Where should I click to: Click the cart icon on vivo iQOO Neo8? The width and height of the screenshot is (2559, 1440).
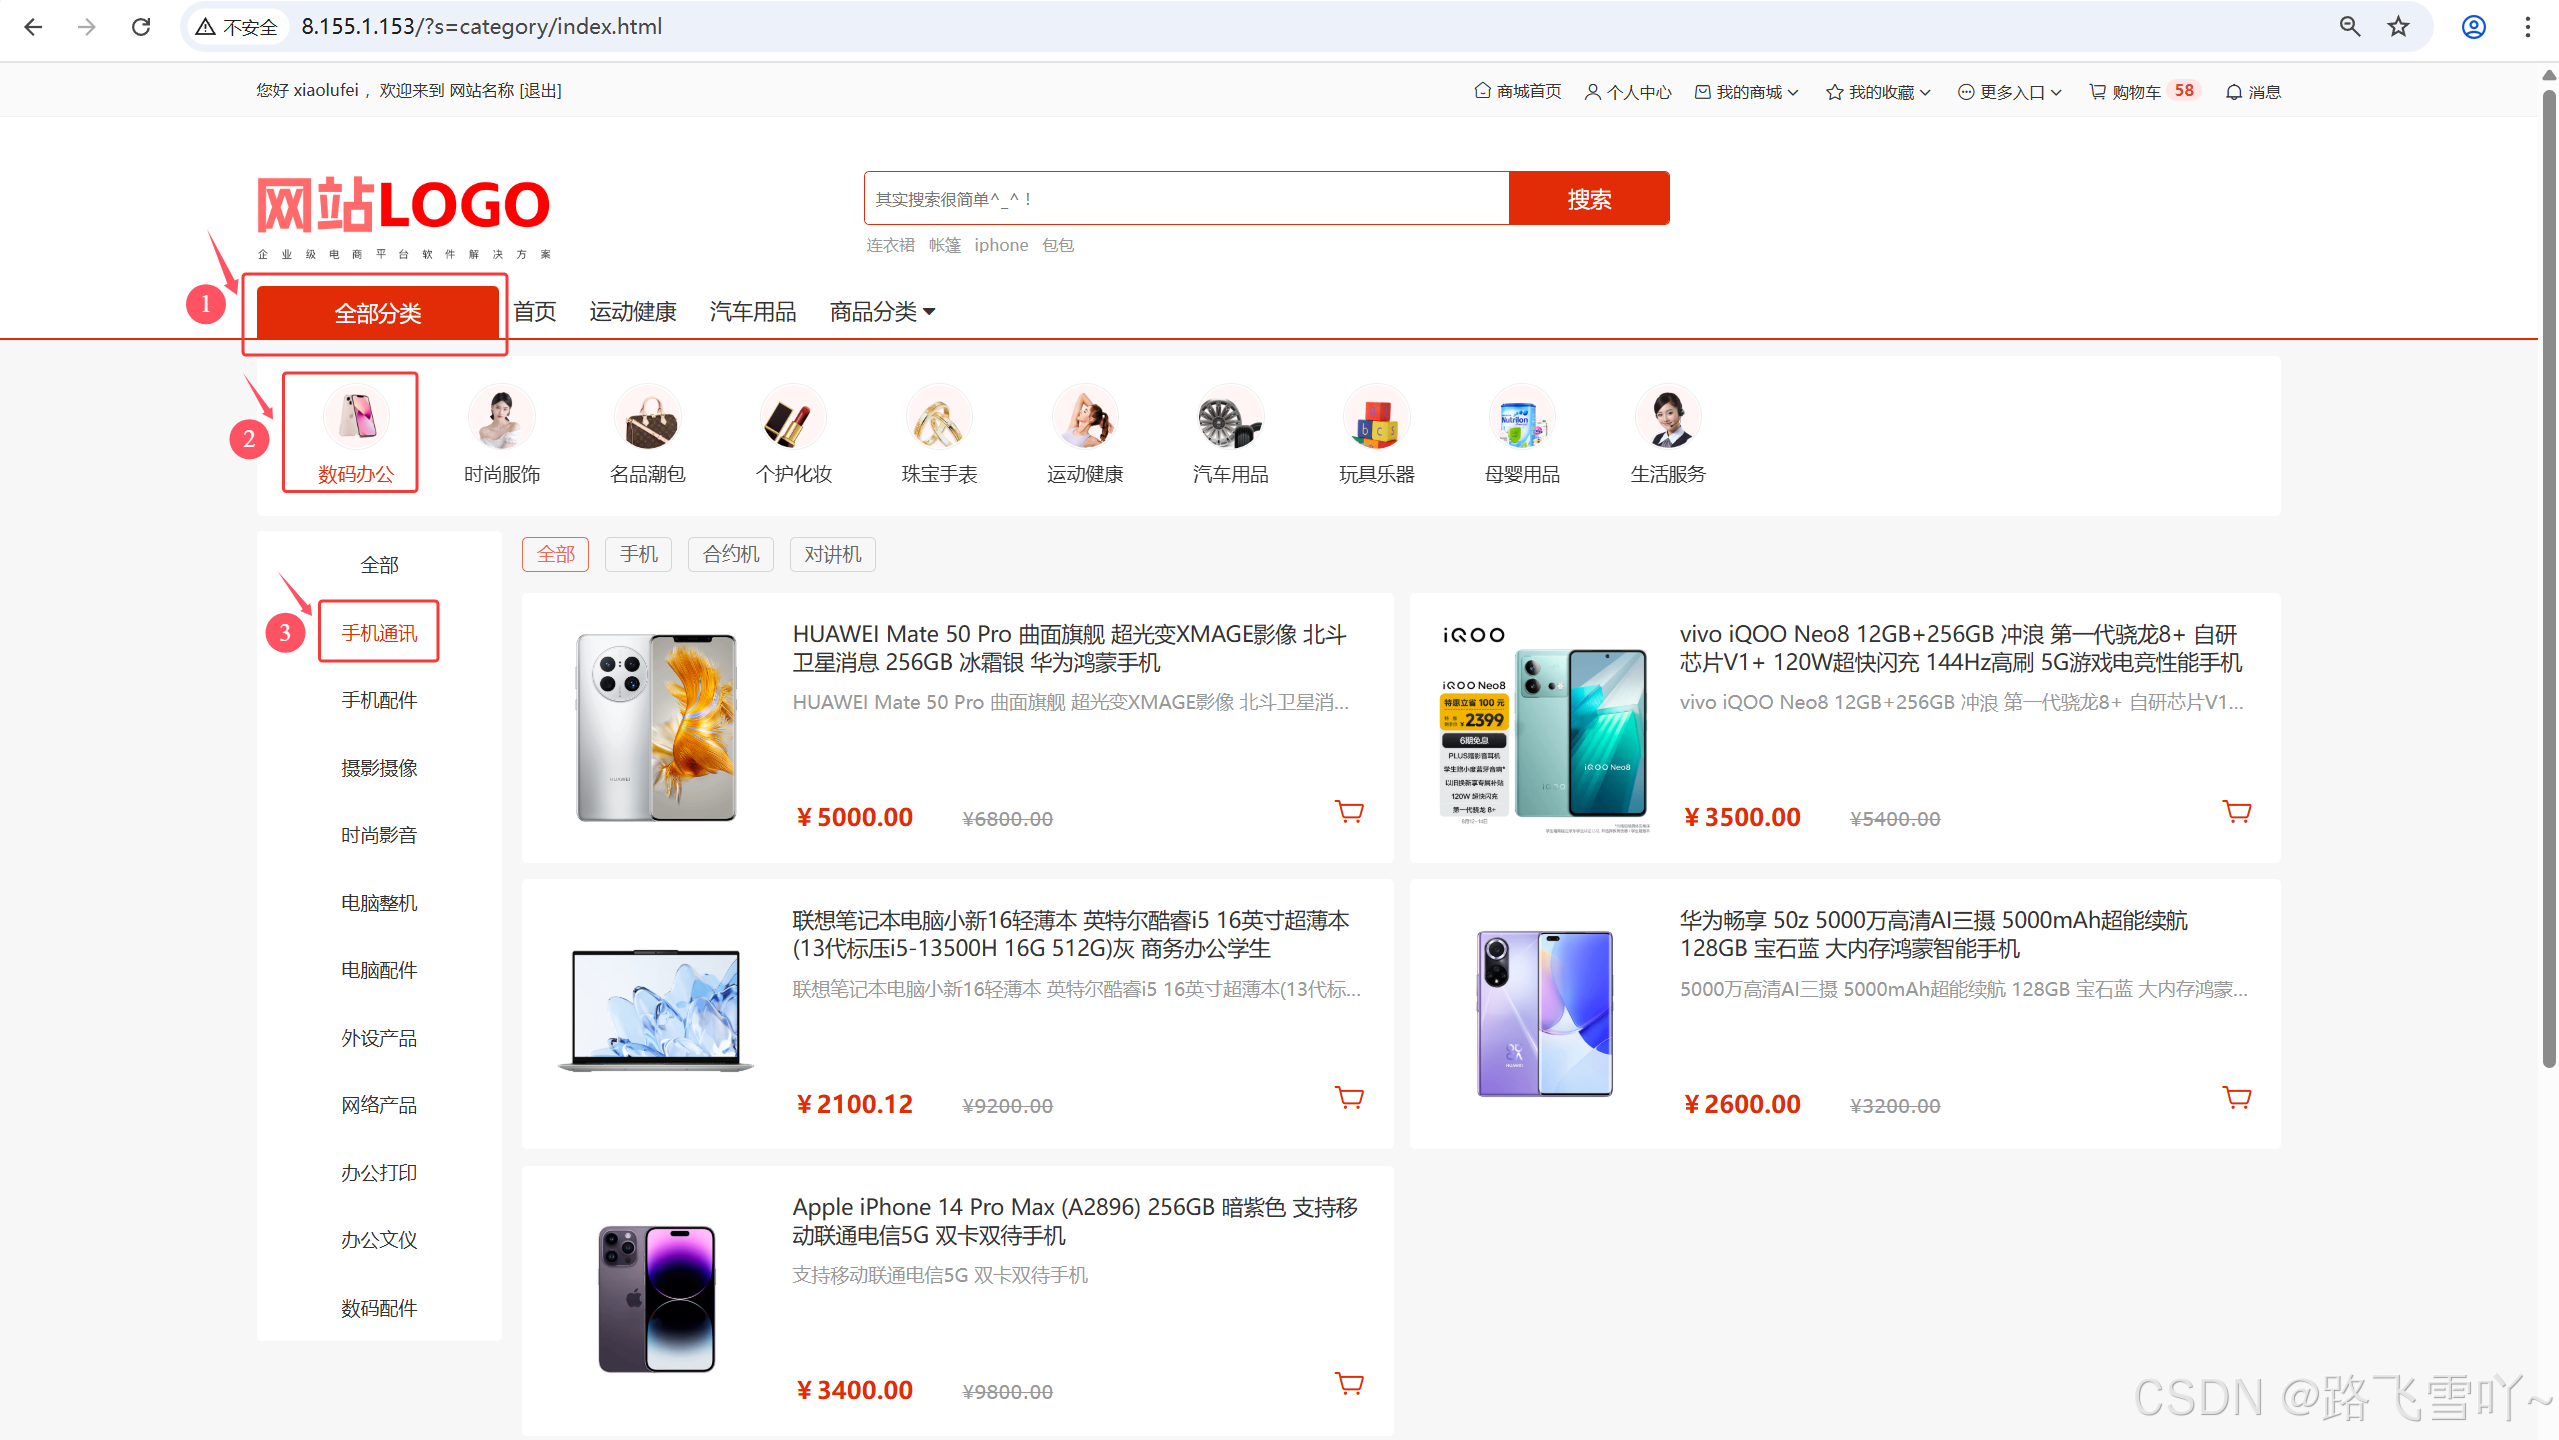pyautogui.click(x=2236, y=811)
